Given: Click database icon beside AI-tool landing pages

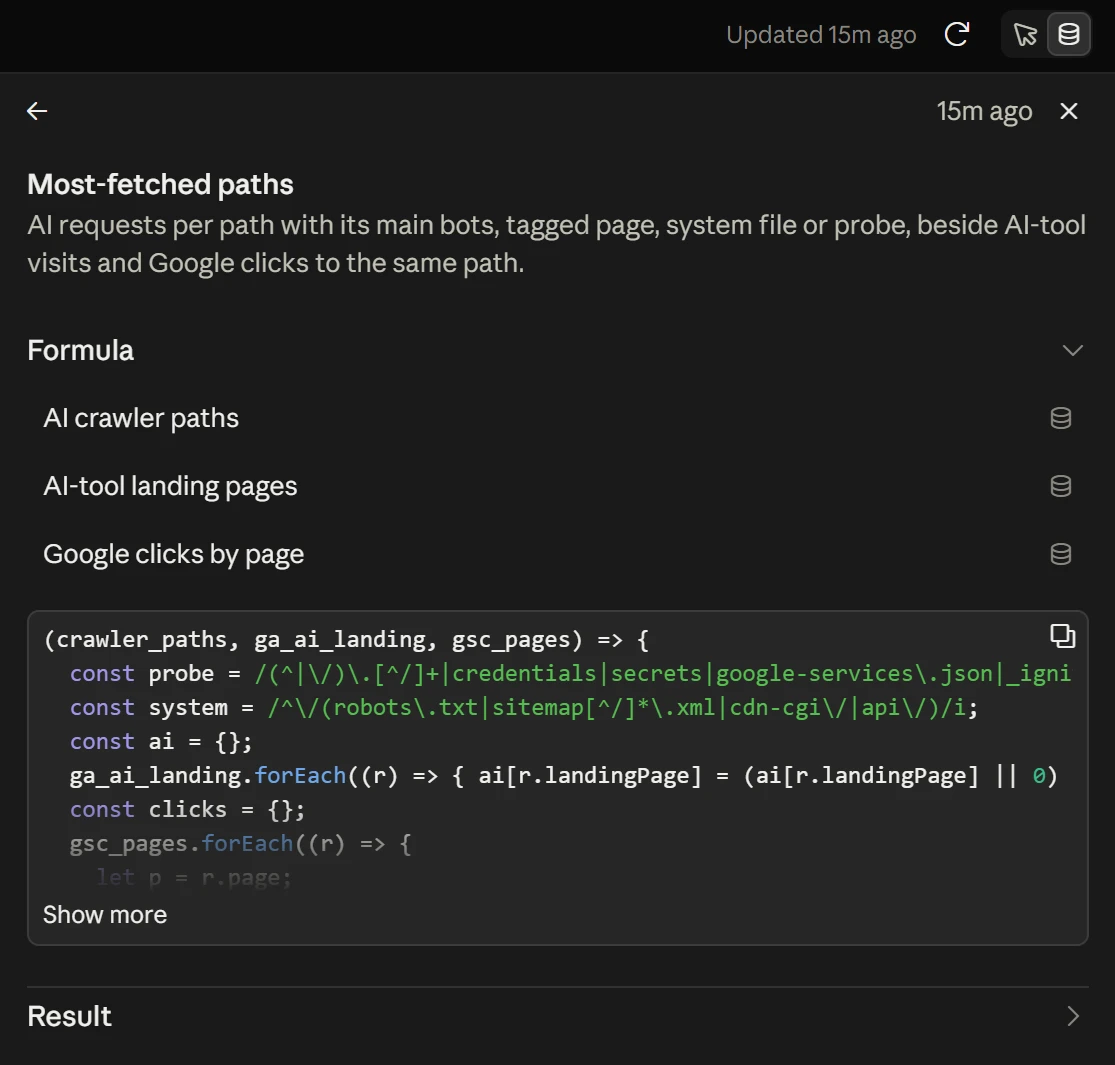Looking at the screenshot, I should [1060, 486].
